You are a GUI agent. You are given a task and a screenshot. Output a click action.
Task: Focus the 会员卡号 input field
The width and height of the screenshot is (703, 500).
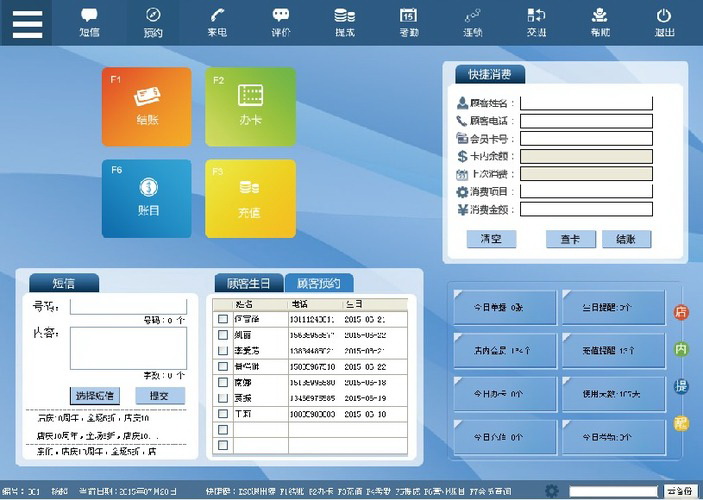point(586,139)
